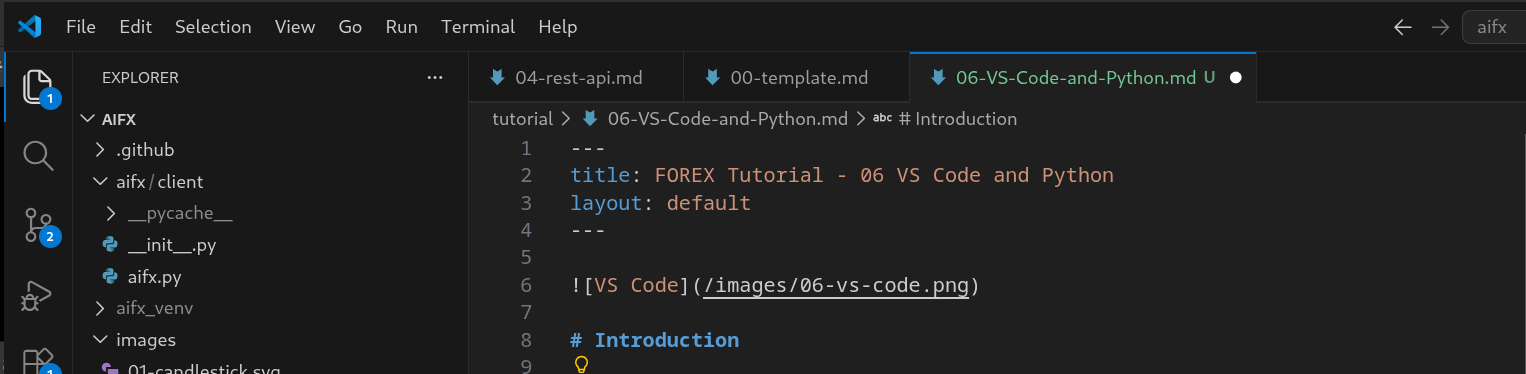1526x374 pixels.
Task: Open the Go menu
Action: 350,27
